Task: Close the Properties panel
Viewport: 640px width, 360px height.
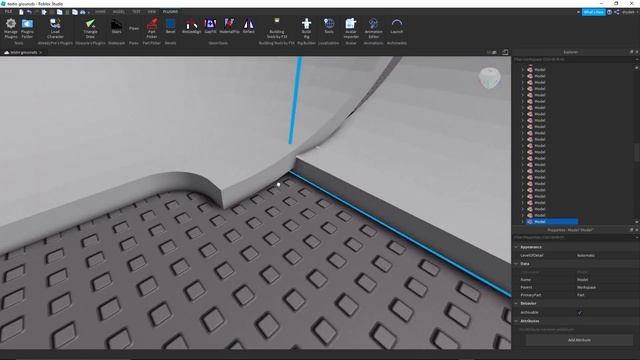Action: 637,230
